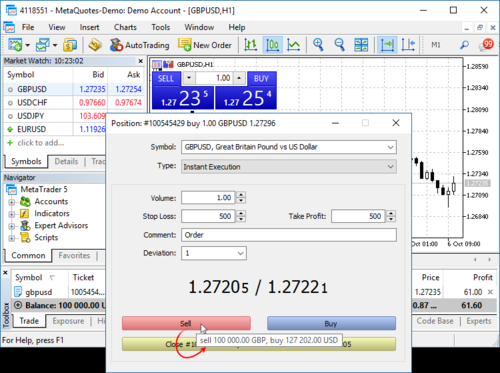Image resolution: width=500 pixels, height=373 pixels.
Task: Click the zoom out magnifier icon
Action: click(339, 45)
